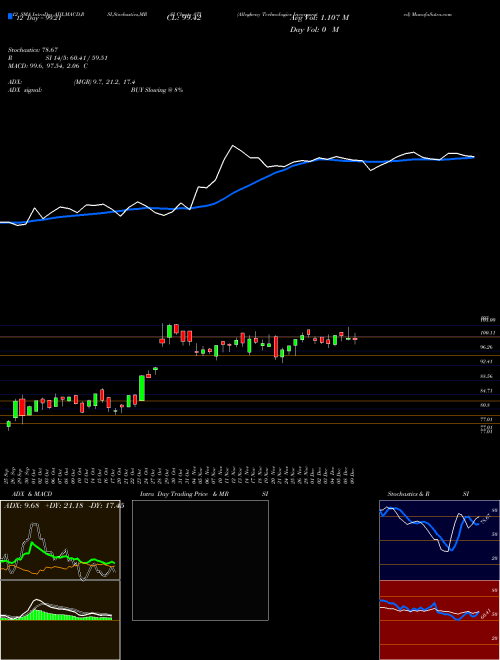Click the 'Intra Day Trading Price & MR SI' title
The height and width of the screenshot is (660, 500).
[x=204, y=494]
